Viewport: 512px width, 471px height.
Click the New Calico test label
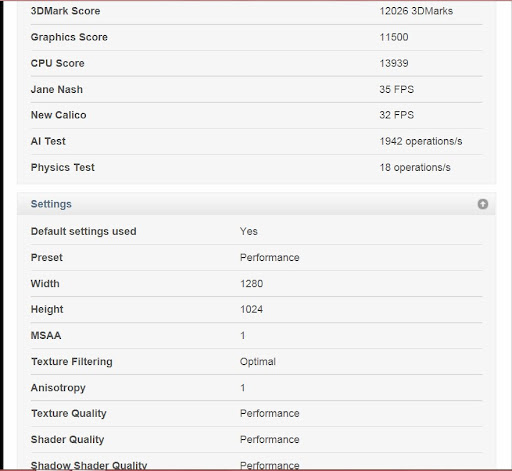pyautogui.click(x=59, y=115)
